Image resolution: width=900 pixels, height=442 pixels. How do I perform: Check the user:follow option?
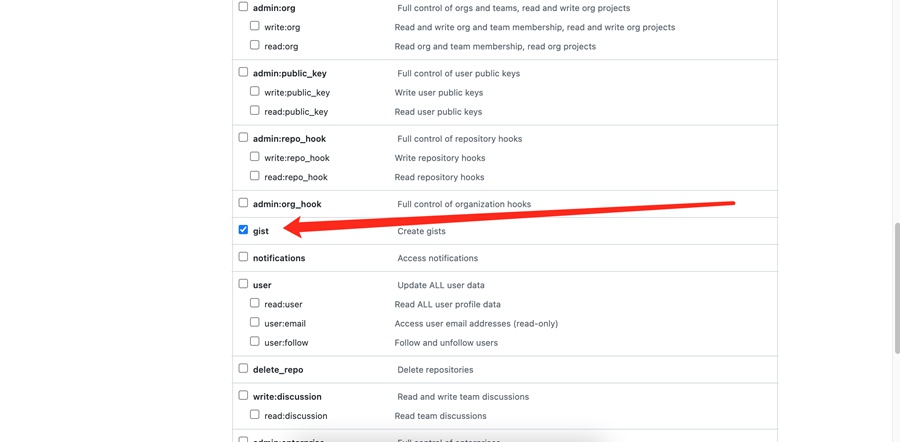click(x=255, y=342)
